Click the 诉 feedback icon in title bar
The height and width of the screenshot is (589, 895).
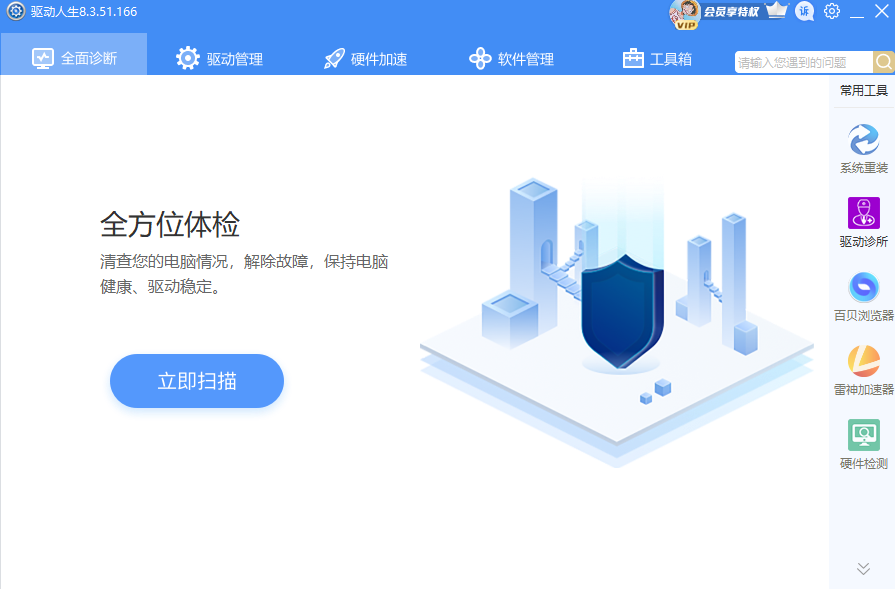(804, 11)
